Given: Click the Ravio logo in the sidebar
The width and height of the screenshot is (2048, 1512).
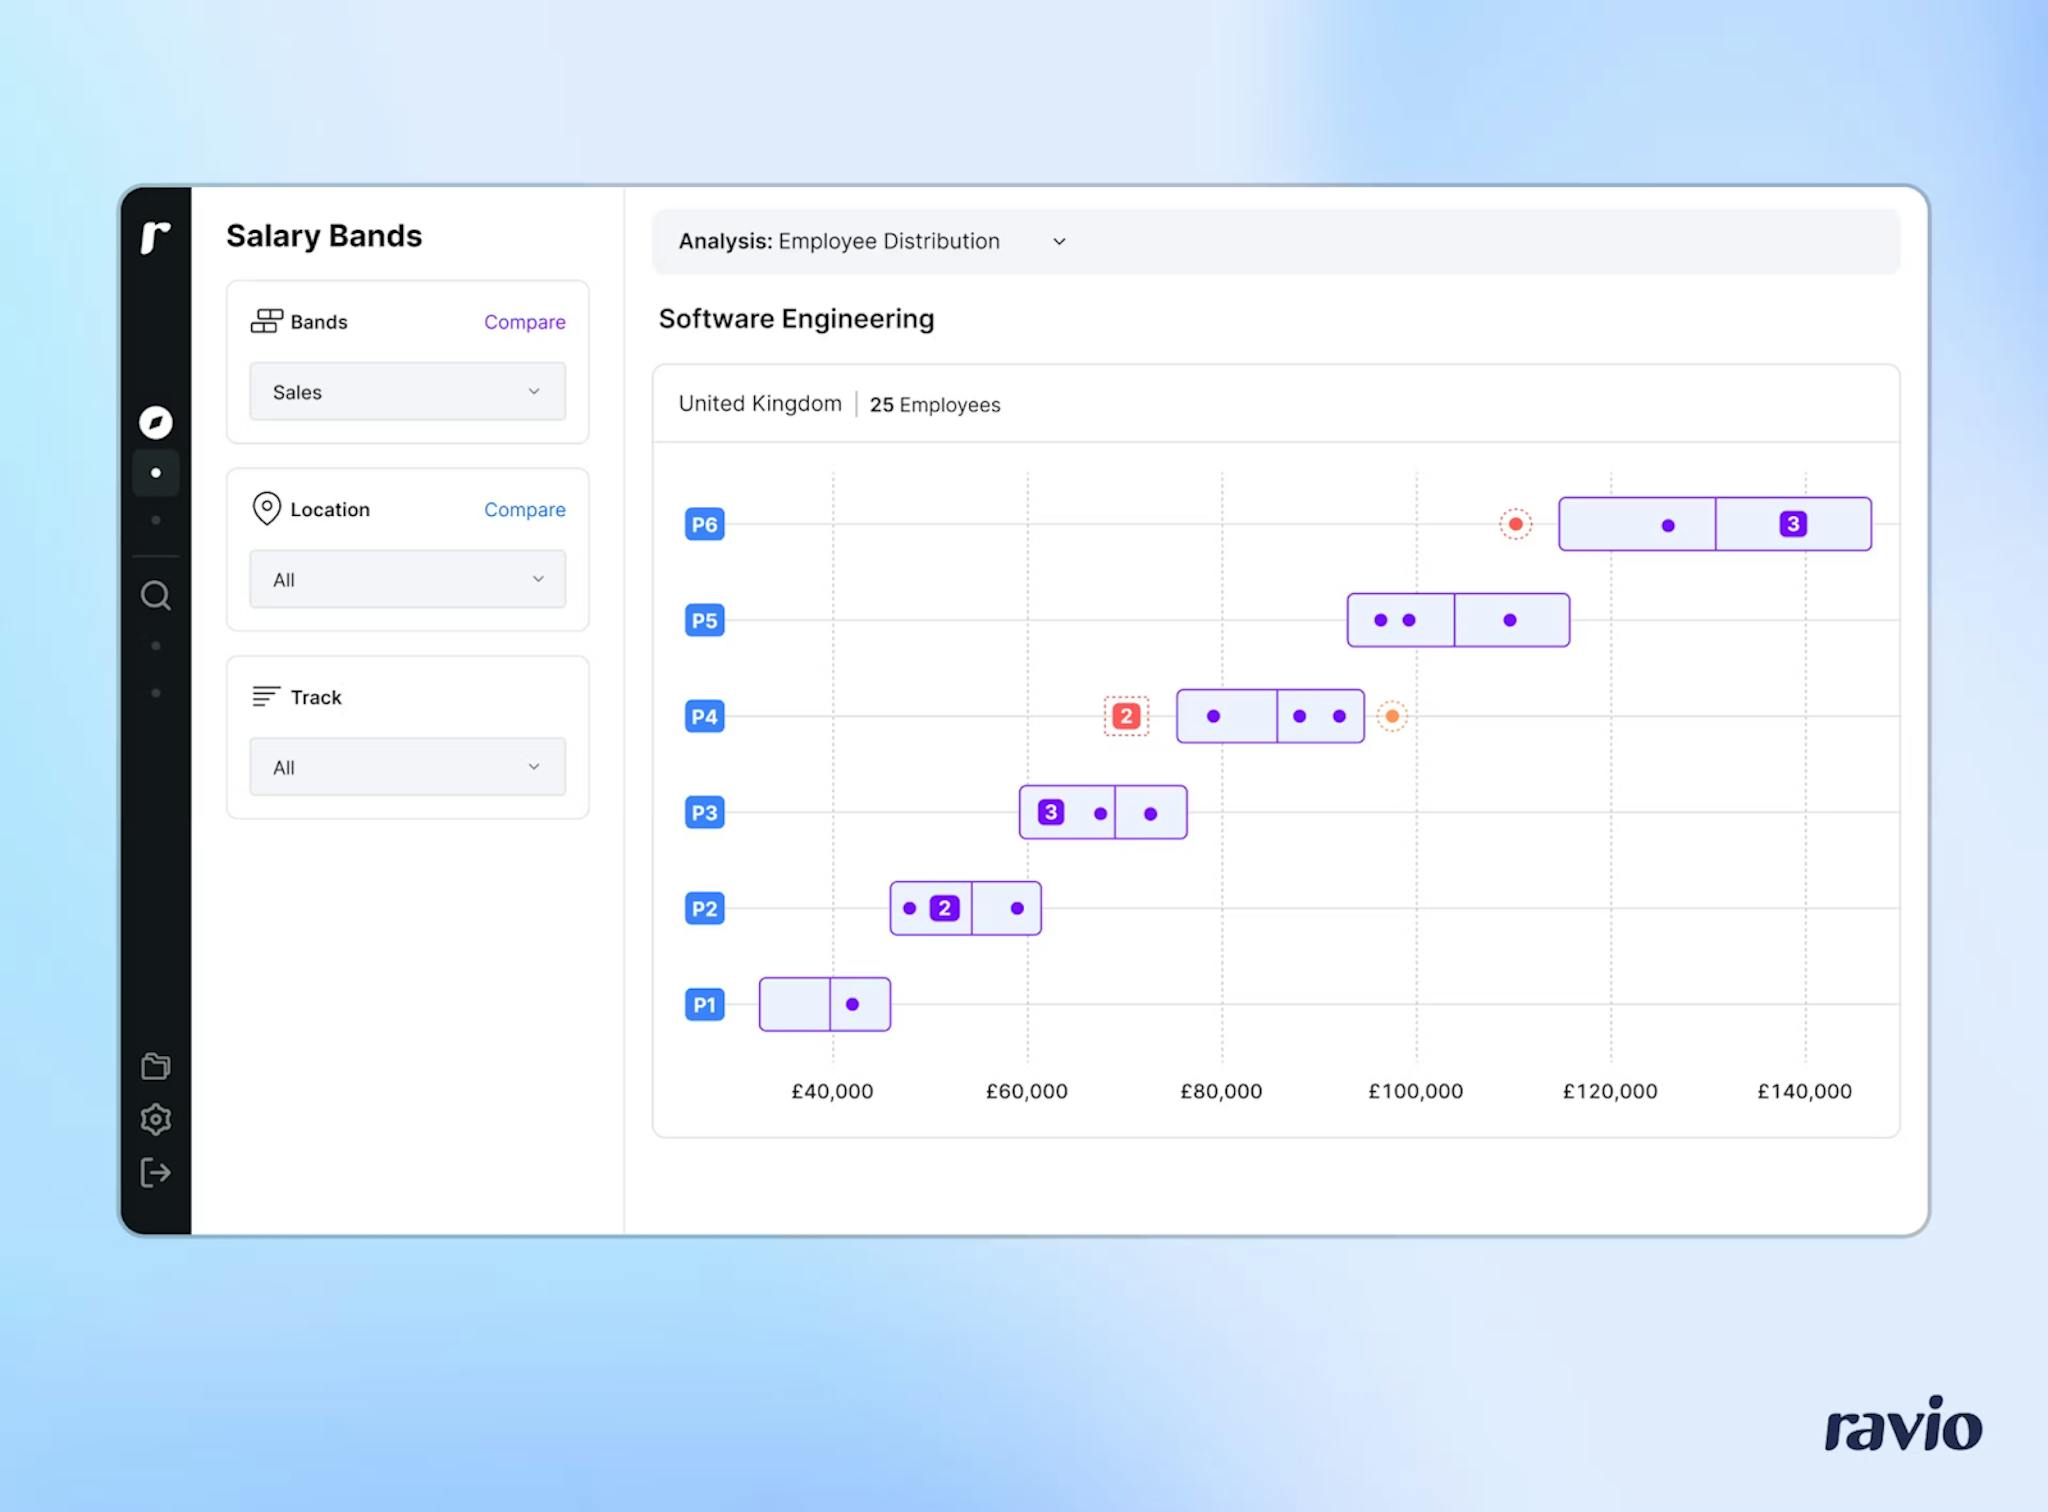Looking at the screenshot, I should pyautogui.click(x=155, y=237).
